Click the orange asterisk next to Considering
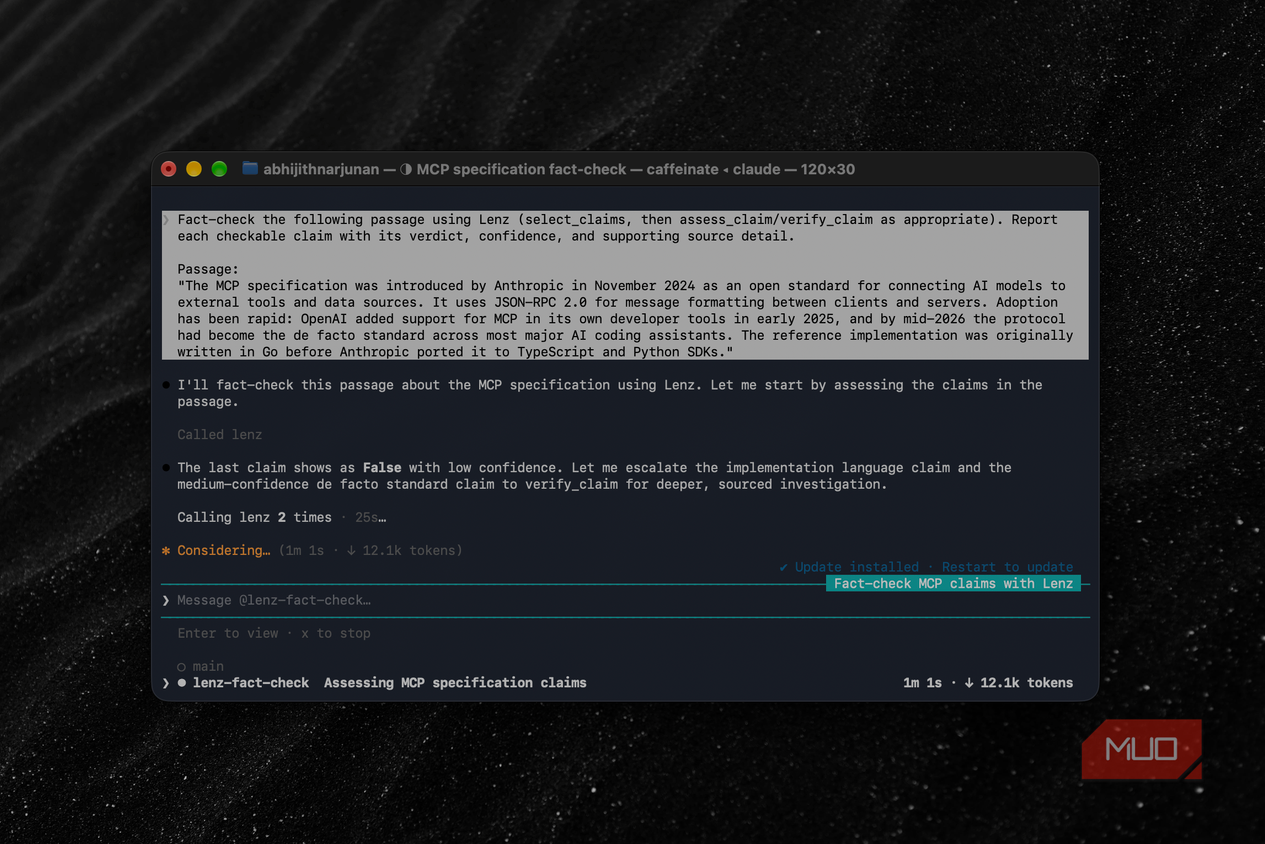The image size is (1265, 844). point(166,550)
